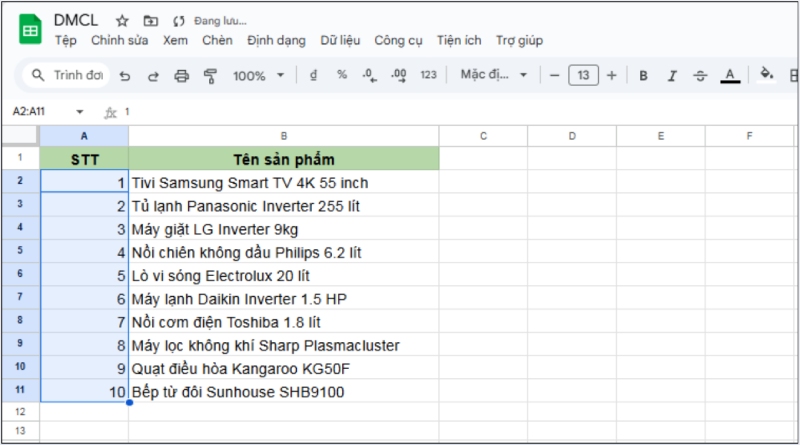Viewport: 800px width, 445px height.
Task: Select the paint format roller
Action: pos(210,75)
